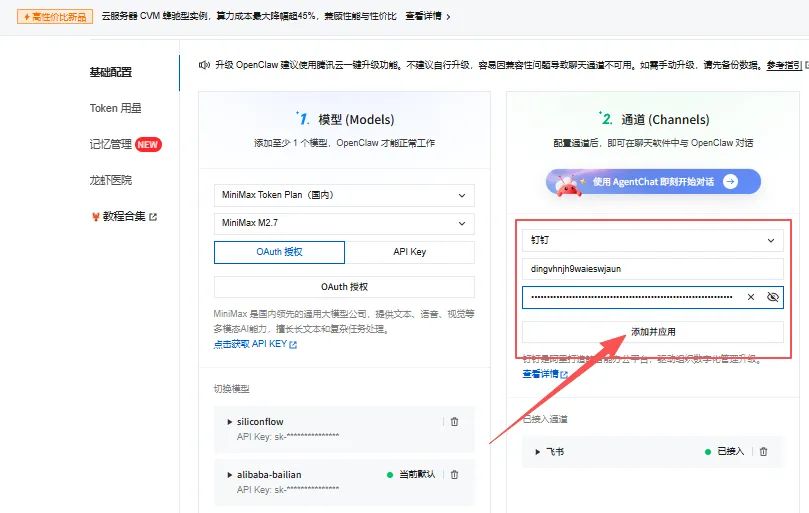Click the chevron after banner 查看详情
Image resolution: width=809 pixels, height=513 pixels.
448,17
